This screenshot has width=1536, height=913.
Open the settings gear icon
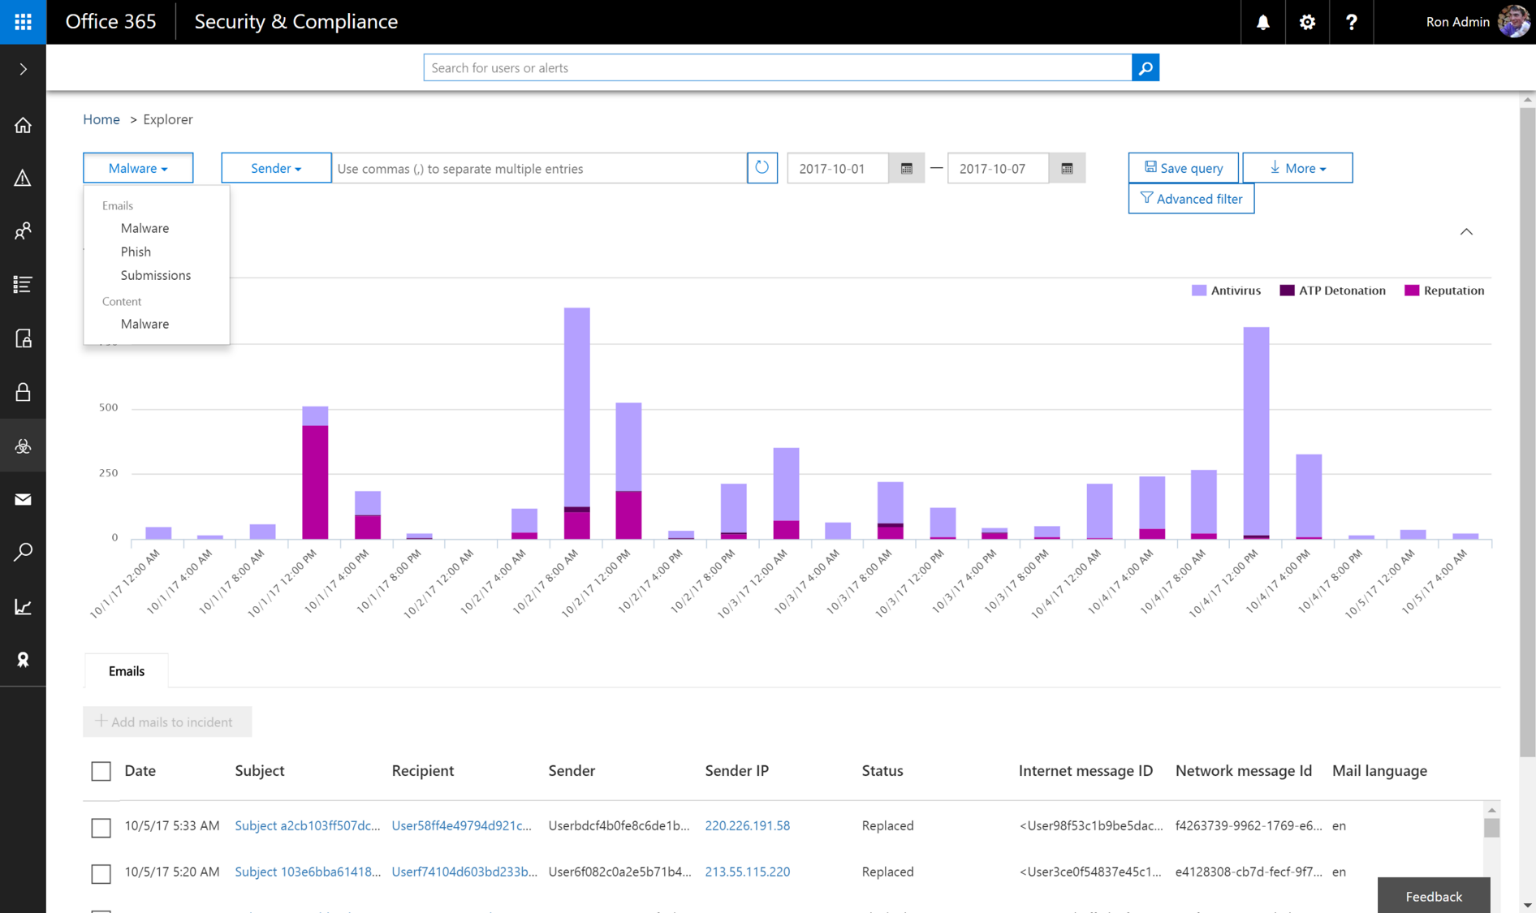1306,21
